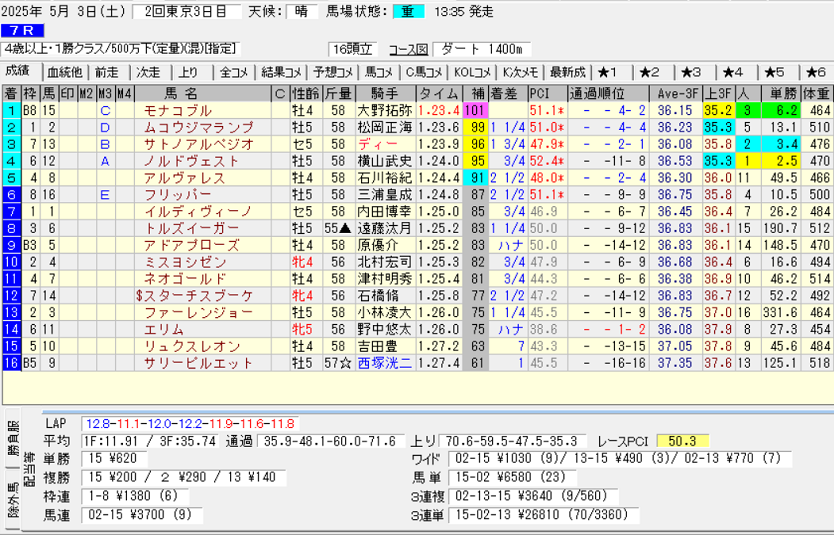Switch to the 血統他 tab

[65, 72]
